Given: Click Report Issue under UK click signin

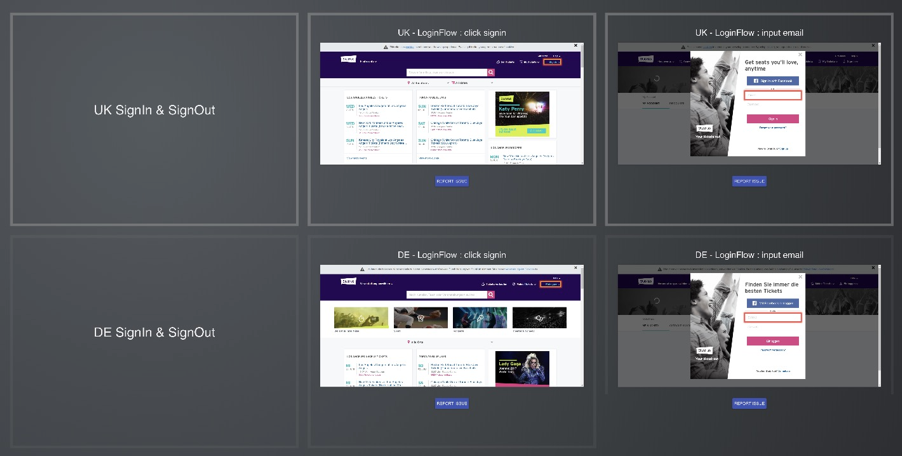Looking at the screenshot, I should pos(452,181).
